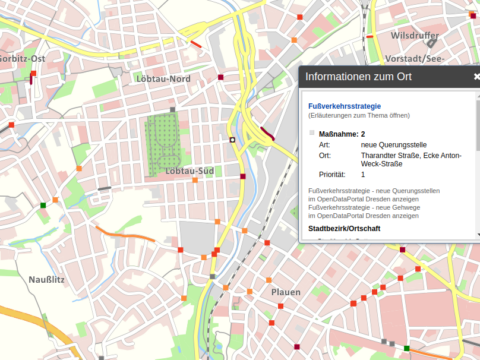Screen dimensions: 480x360
Task: Click orange marker directly left of Plauen label
Action: (x=249, y=292)
